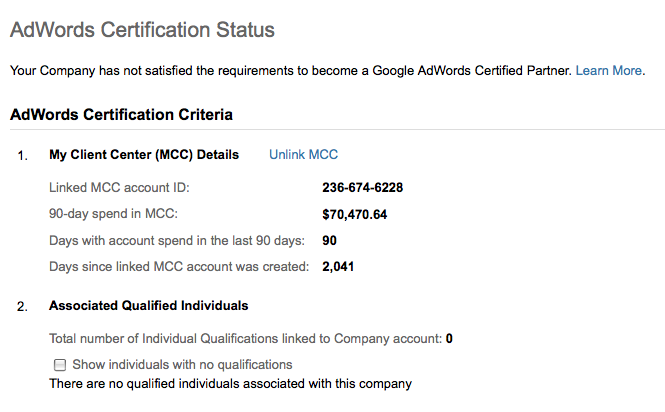Click the 2,041 days since creation value

click(x=338, y=267)
